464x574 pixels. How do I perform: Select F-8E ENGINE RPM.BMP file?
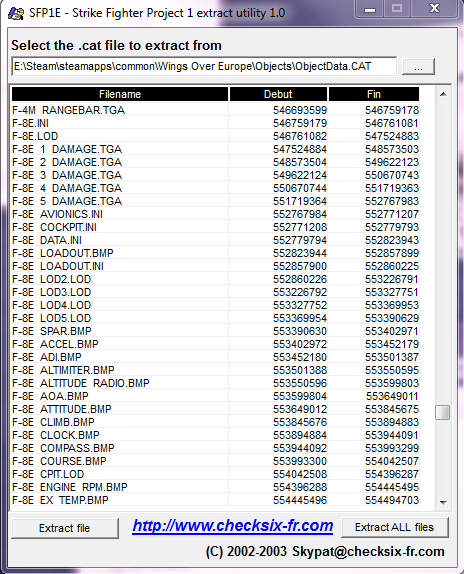pyautogui.click(x=215, y=487)
